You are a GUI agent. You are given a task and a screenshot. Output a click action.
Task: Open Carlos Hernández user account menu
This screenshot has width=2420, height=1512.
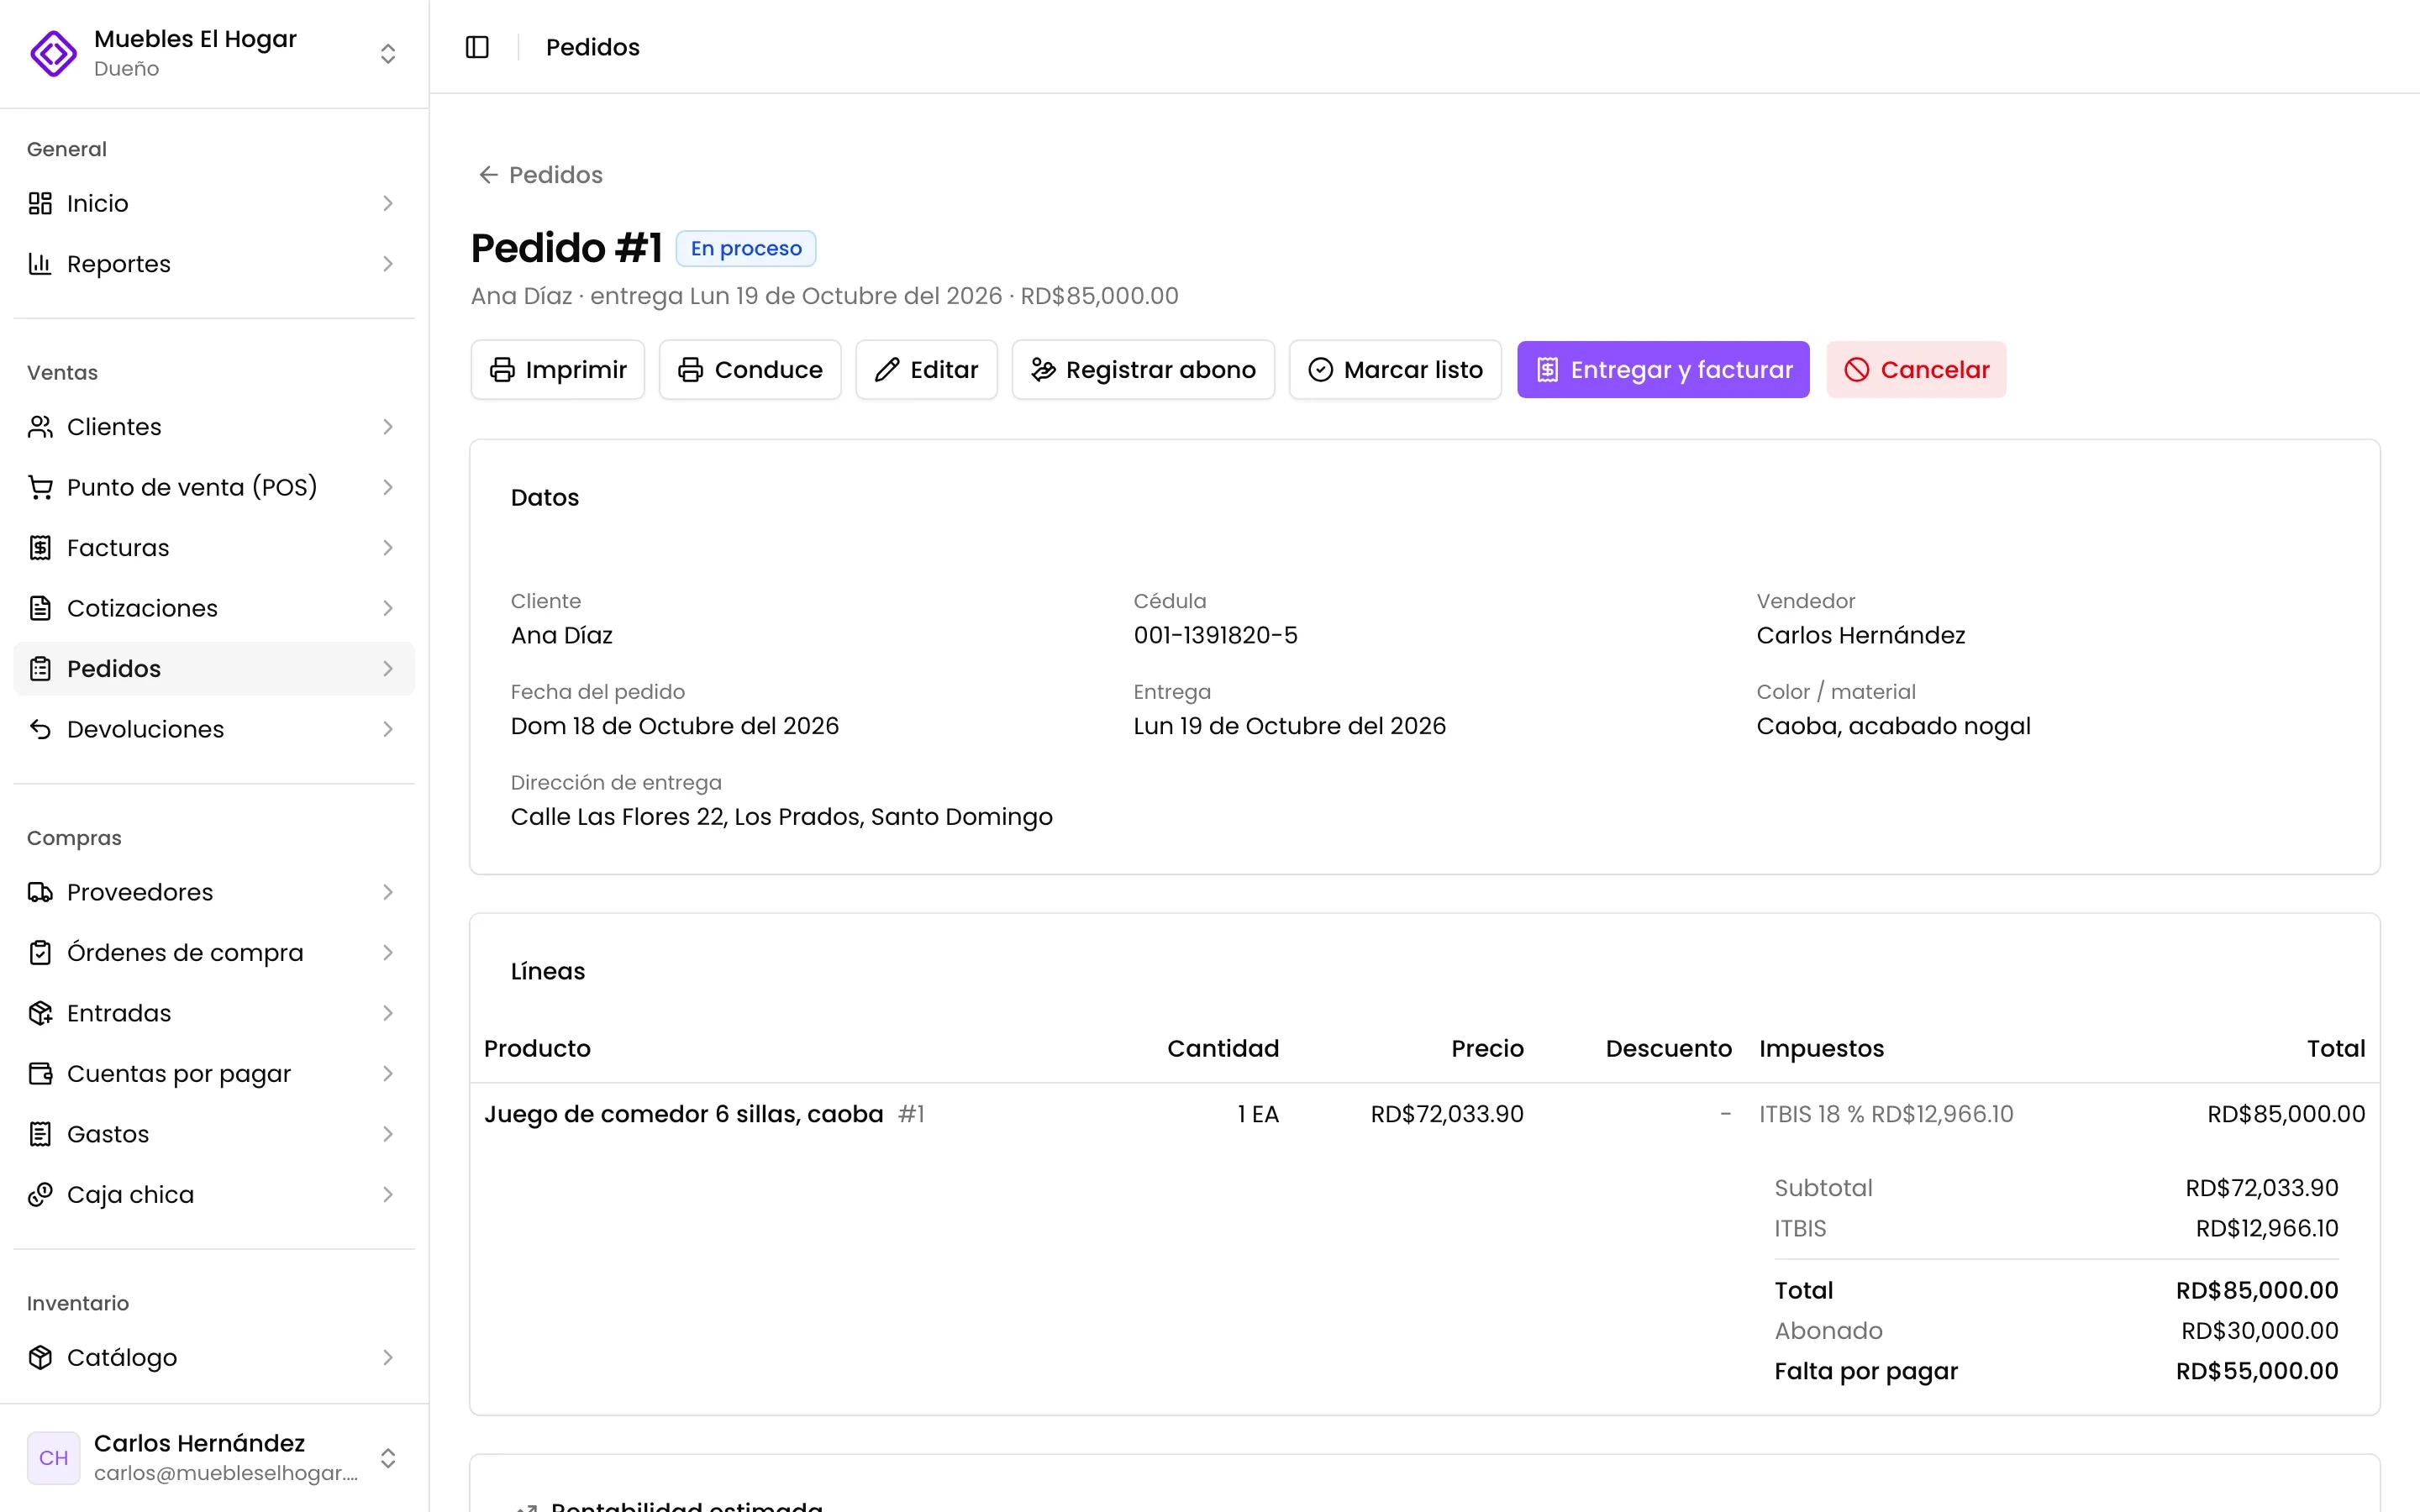click(x=214, y=1457)
